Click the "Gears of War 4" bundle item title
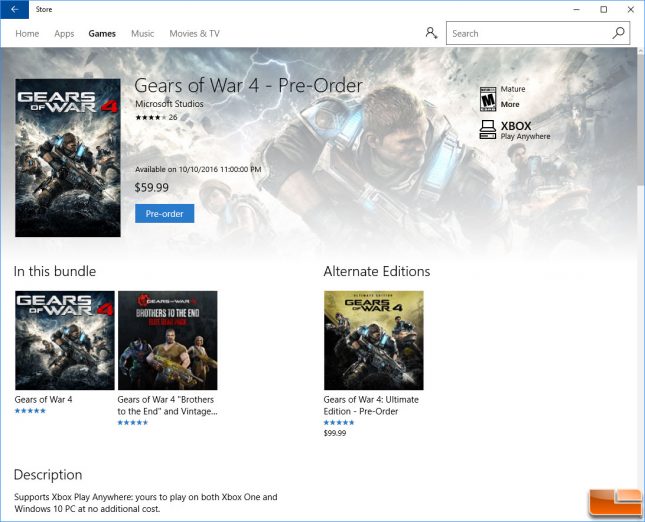Screen dimensions: 645x522 (44, 399)
